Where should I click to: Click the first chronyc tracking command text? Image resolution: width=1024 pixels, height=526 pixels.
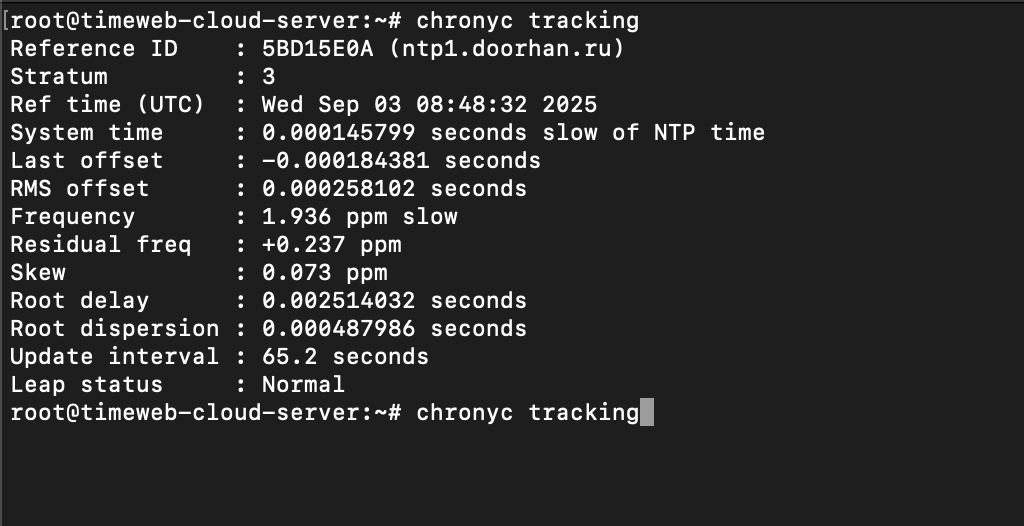pos(528,21)
